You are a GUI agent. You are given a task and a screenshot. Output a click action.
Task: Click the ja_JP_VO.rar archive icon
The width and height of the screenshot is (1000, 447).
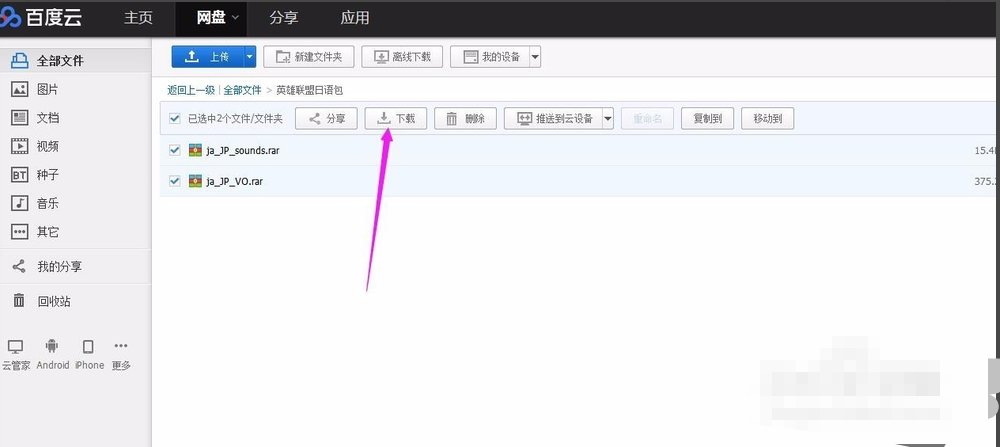pos(195,181)
